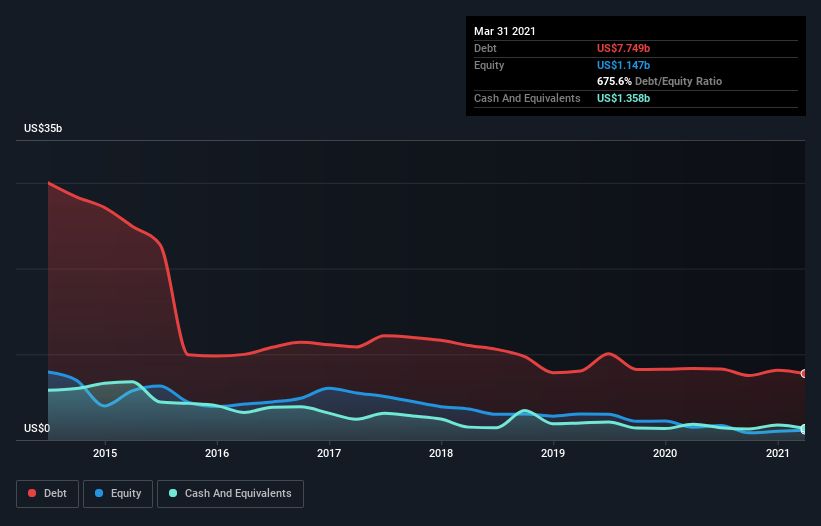821x526 pixels.
Task: Click the 2017 x-axis label
Action: (x=329, y=453)
